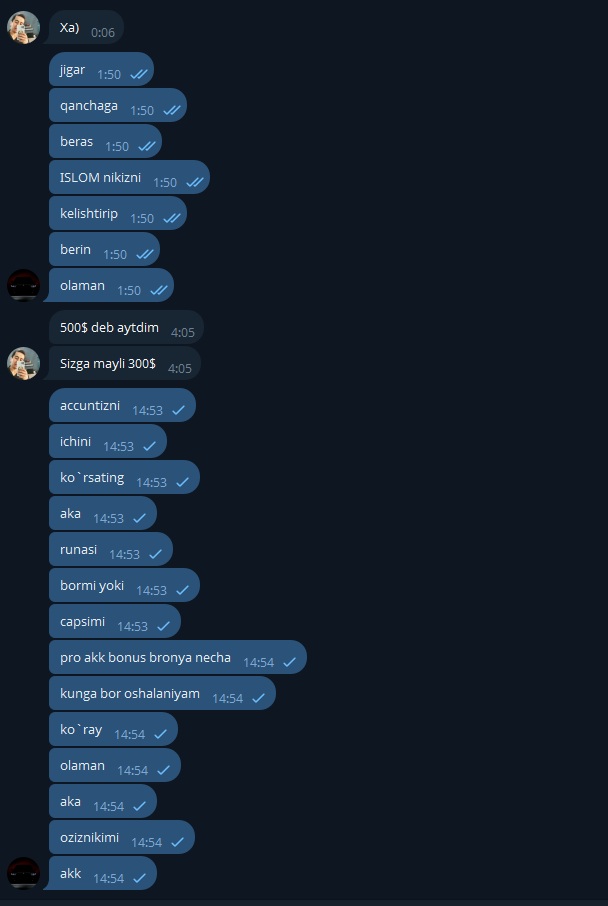
Task: Open profile via avatar next to 'Xa)' message
Action: (x=23, y=27)
